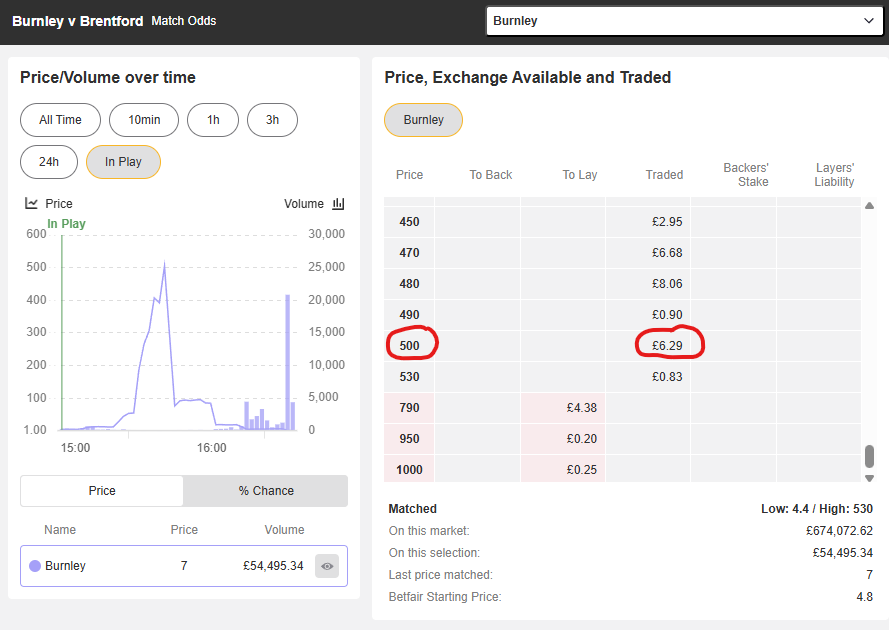Click the 450 price row
889x630 pixels.
[x=622, y=222]
